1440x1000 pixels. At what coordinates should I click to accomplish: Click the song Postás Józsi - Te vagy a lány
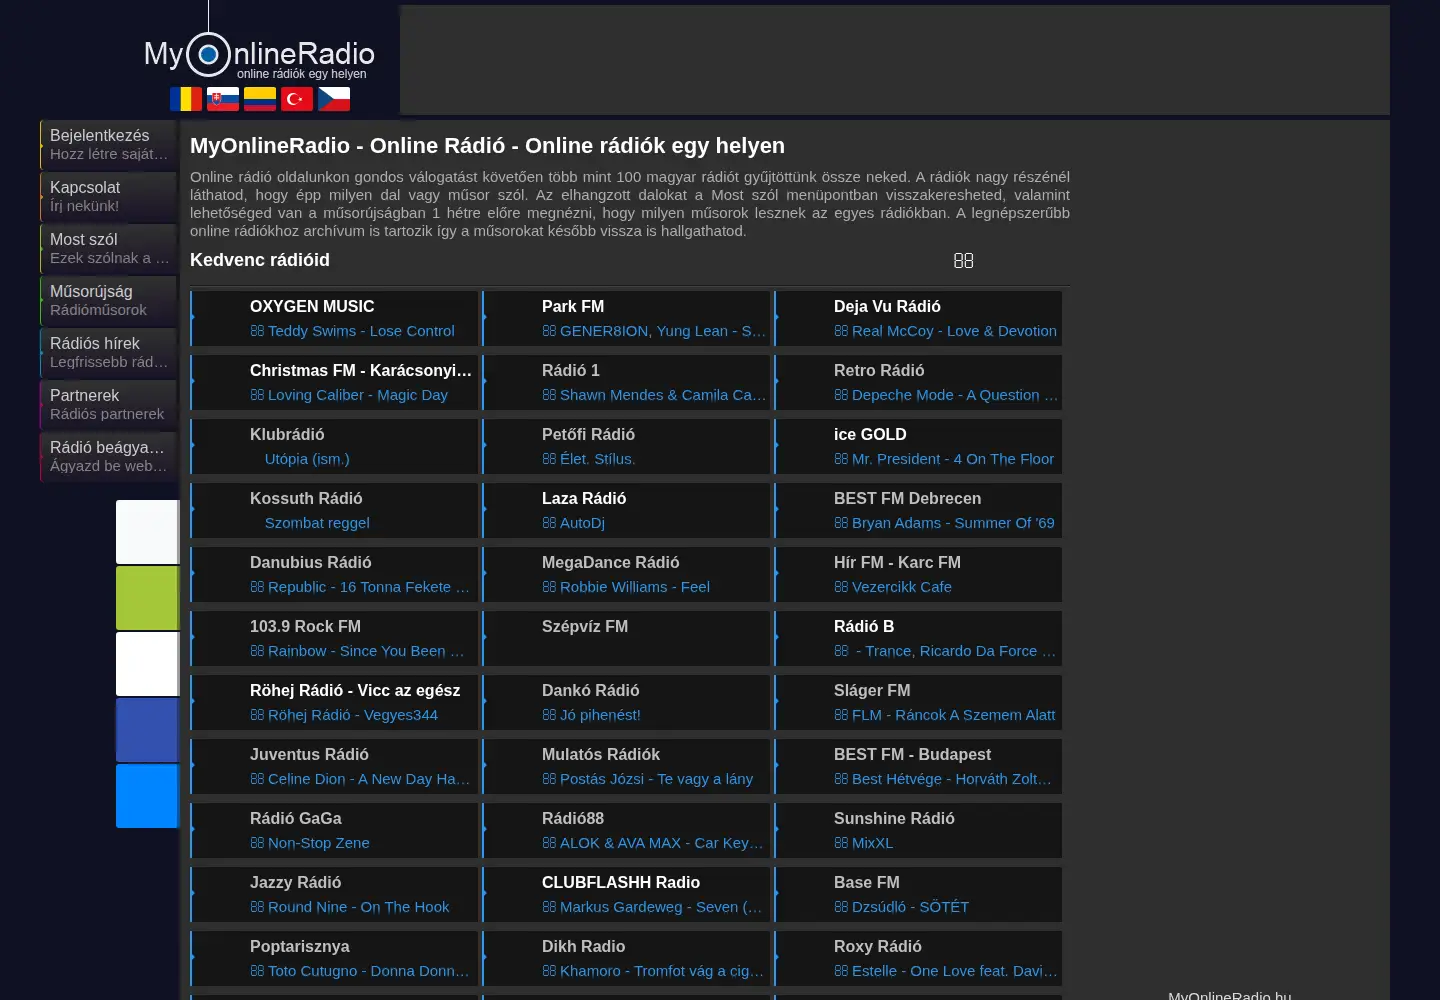click(656, 779)
